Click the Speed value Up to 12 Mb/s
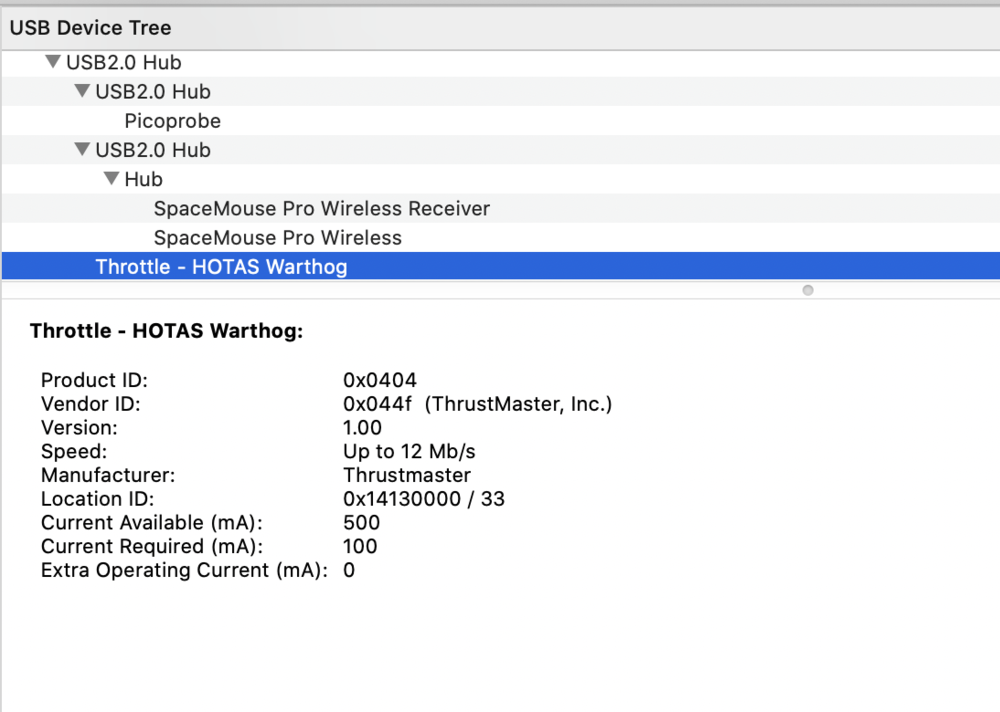 coord(409,451)
